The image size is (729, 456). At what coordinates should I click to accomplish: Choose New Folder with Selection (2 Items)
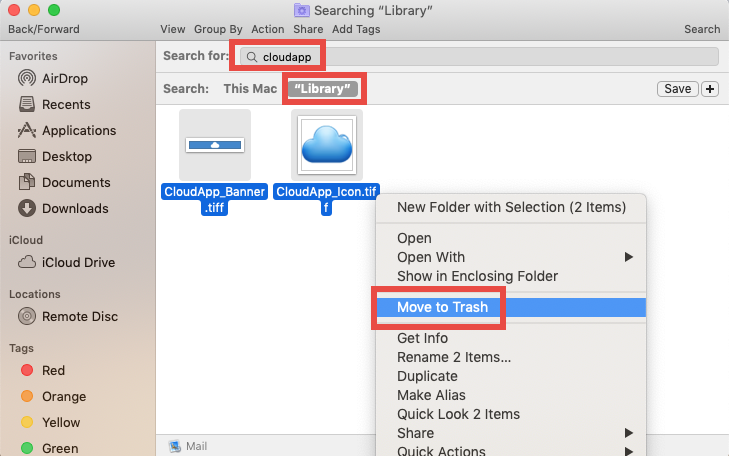511,207
